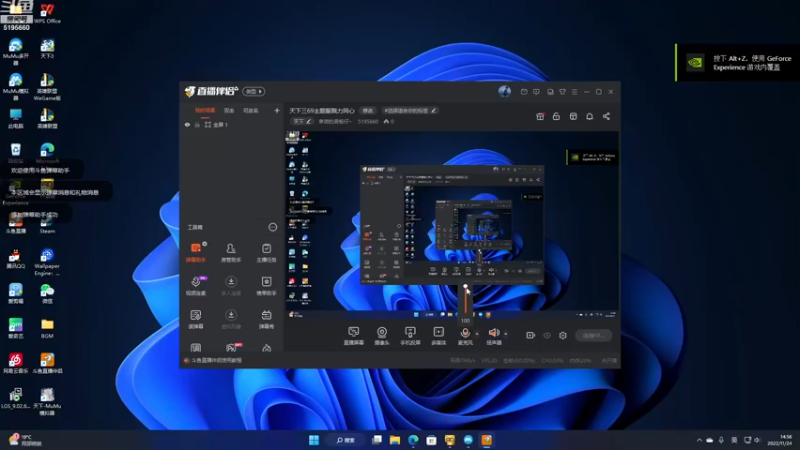
Task: Click the microphone volume slider handle
Action: [465, 286]
